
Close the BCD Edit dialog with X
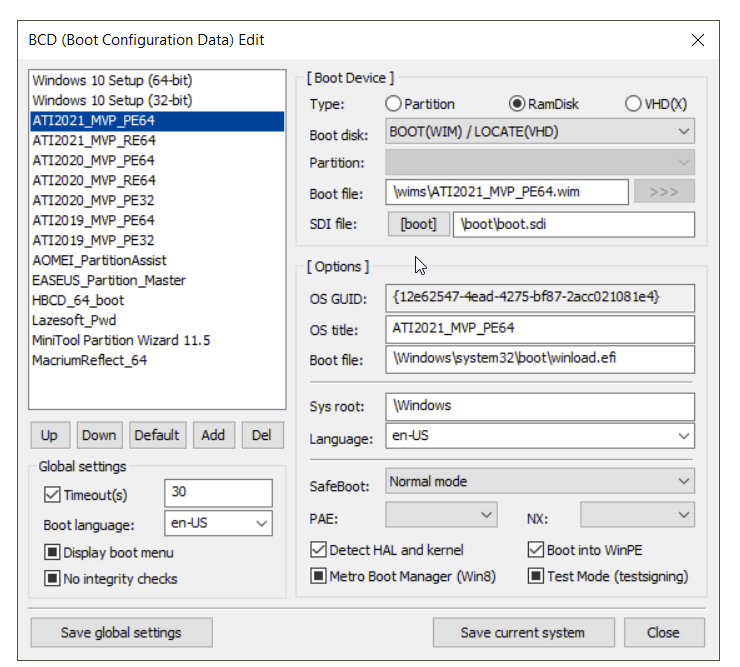tap(698, 40)
